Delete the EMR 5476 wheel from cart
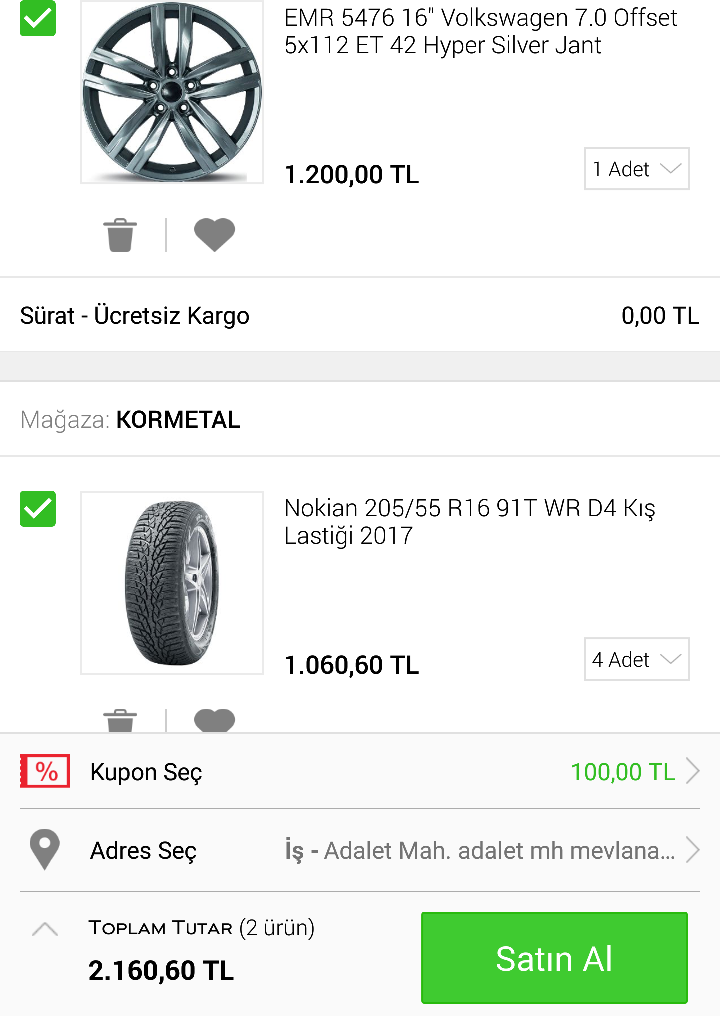Image resolution: width=720 pixels, height=1016 pixels. coord(120,235)
